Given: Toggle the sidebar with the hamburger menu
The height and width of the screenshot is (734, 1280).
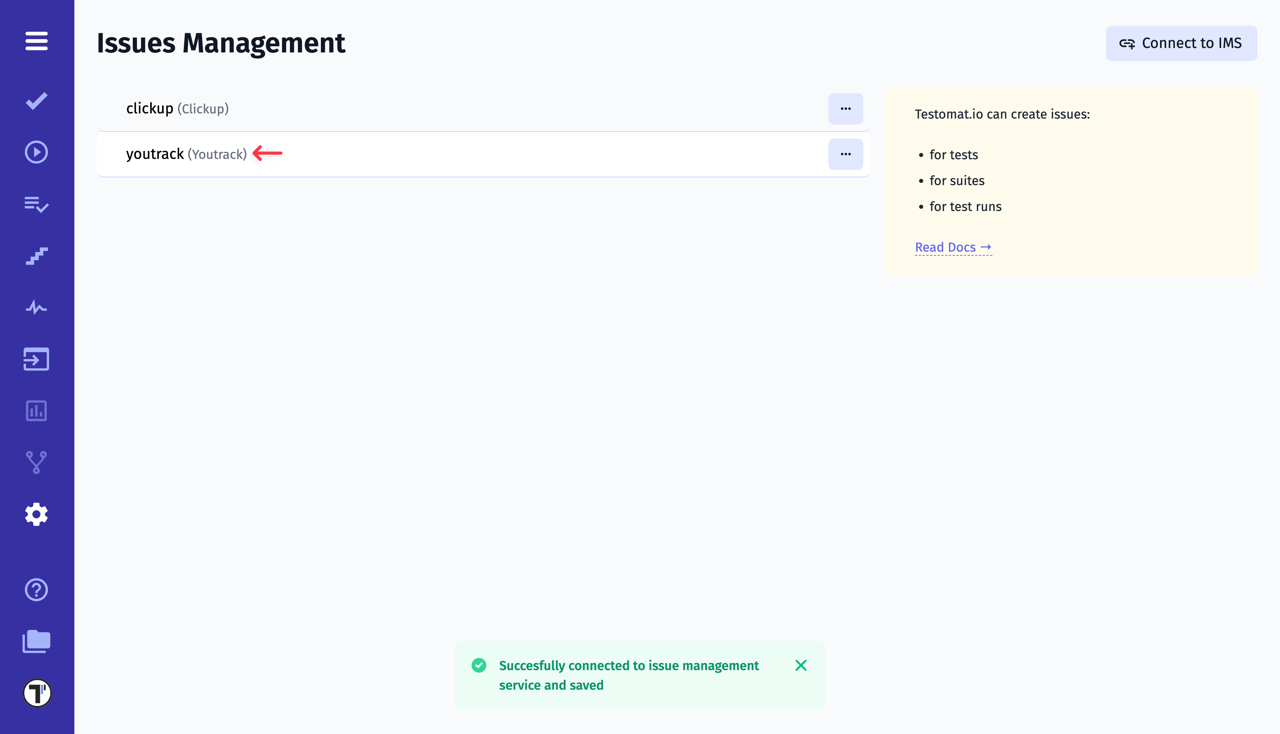Looking at the screenshot, I should [36, 41].
